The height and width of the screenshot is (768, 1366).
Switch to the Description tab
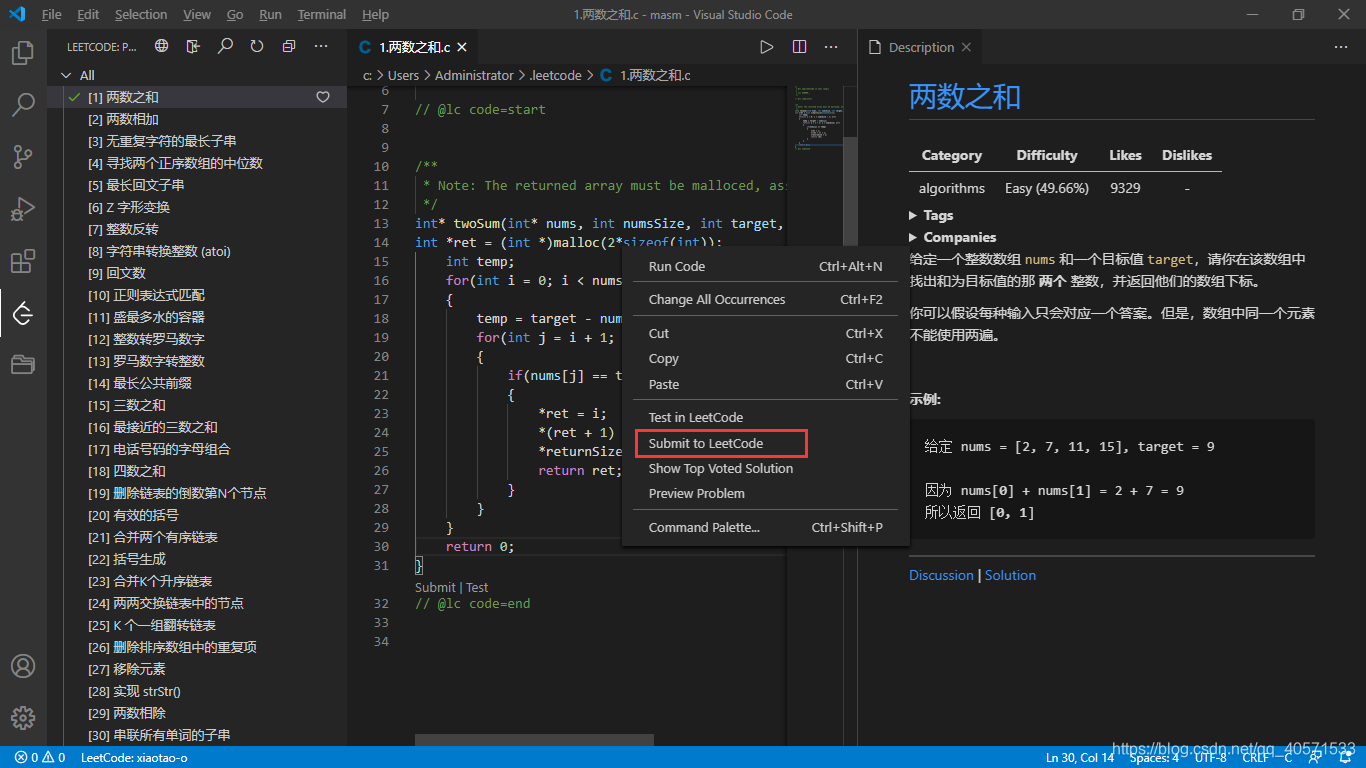pyautogui.click(x=920, y=47)
